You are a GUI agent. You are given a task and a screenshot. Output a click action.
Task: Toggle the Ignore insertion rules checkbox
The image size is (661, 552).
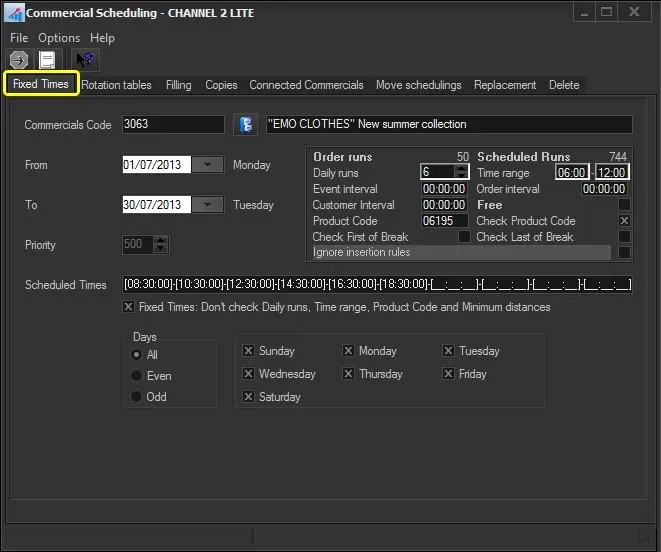pyautogui.click(x=624, y=253)
